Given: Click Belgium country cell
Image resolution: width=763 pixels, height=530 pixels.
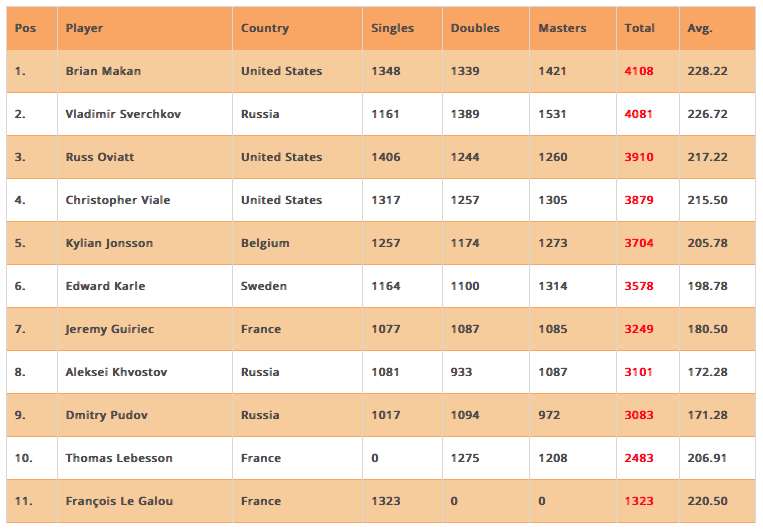Looking at the screenshot, I should 265,243.
